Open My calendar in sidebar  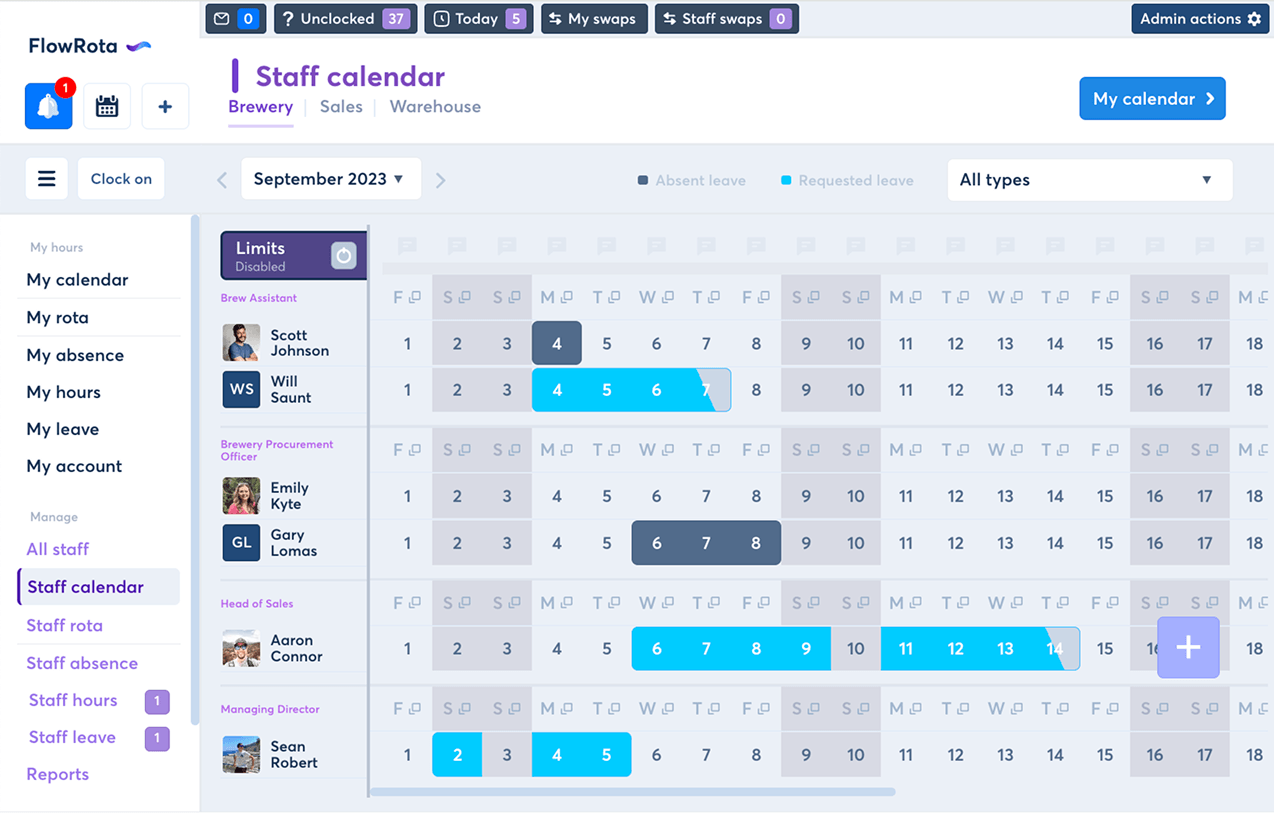point(77,280)
